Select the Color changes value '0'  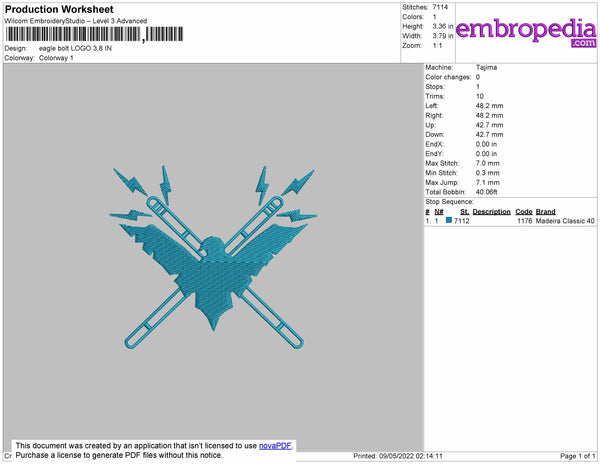478,77
